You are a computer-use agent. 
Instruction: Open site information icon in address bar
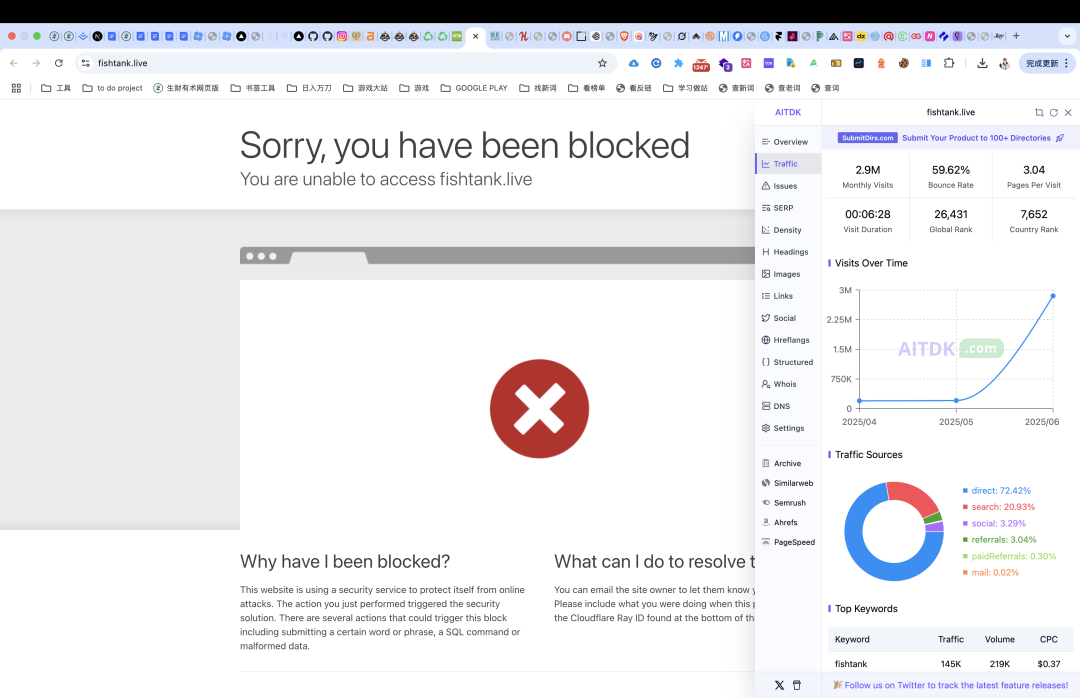click(85, 63)
